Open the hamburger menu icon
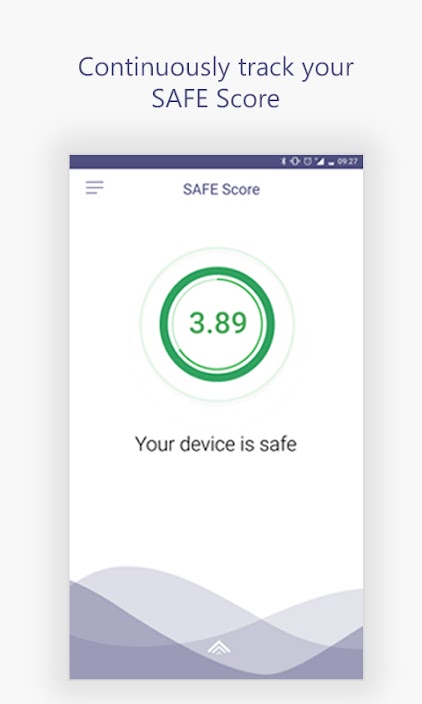This screenshot has width=422, height=704. 95,188
